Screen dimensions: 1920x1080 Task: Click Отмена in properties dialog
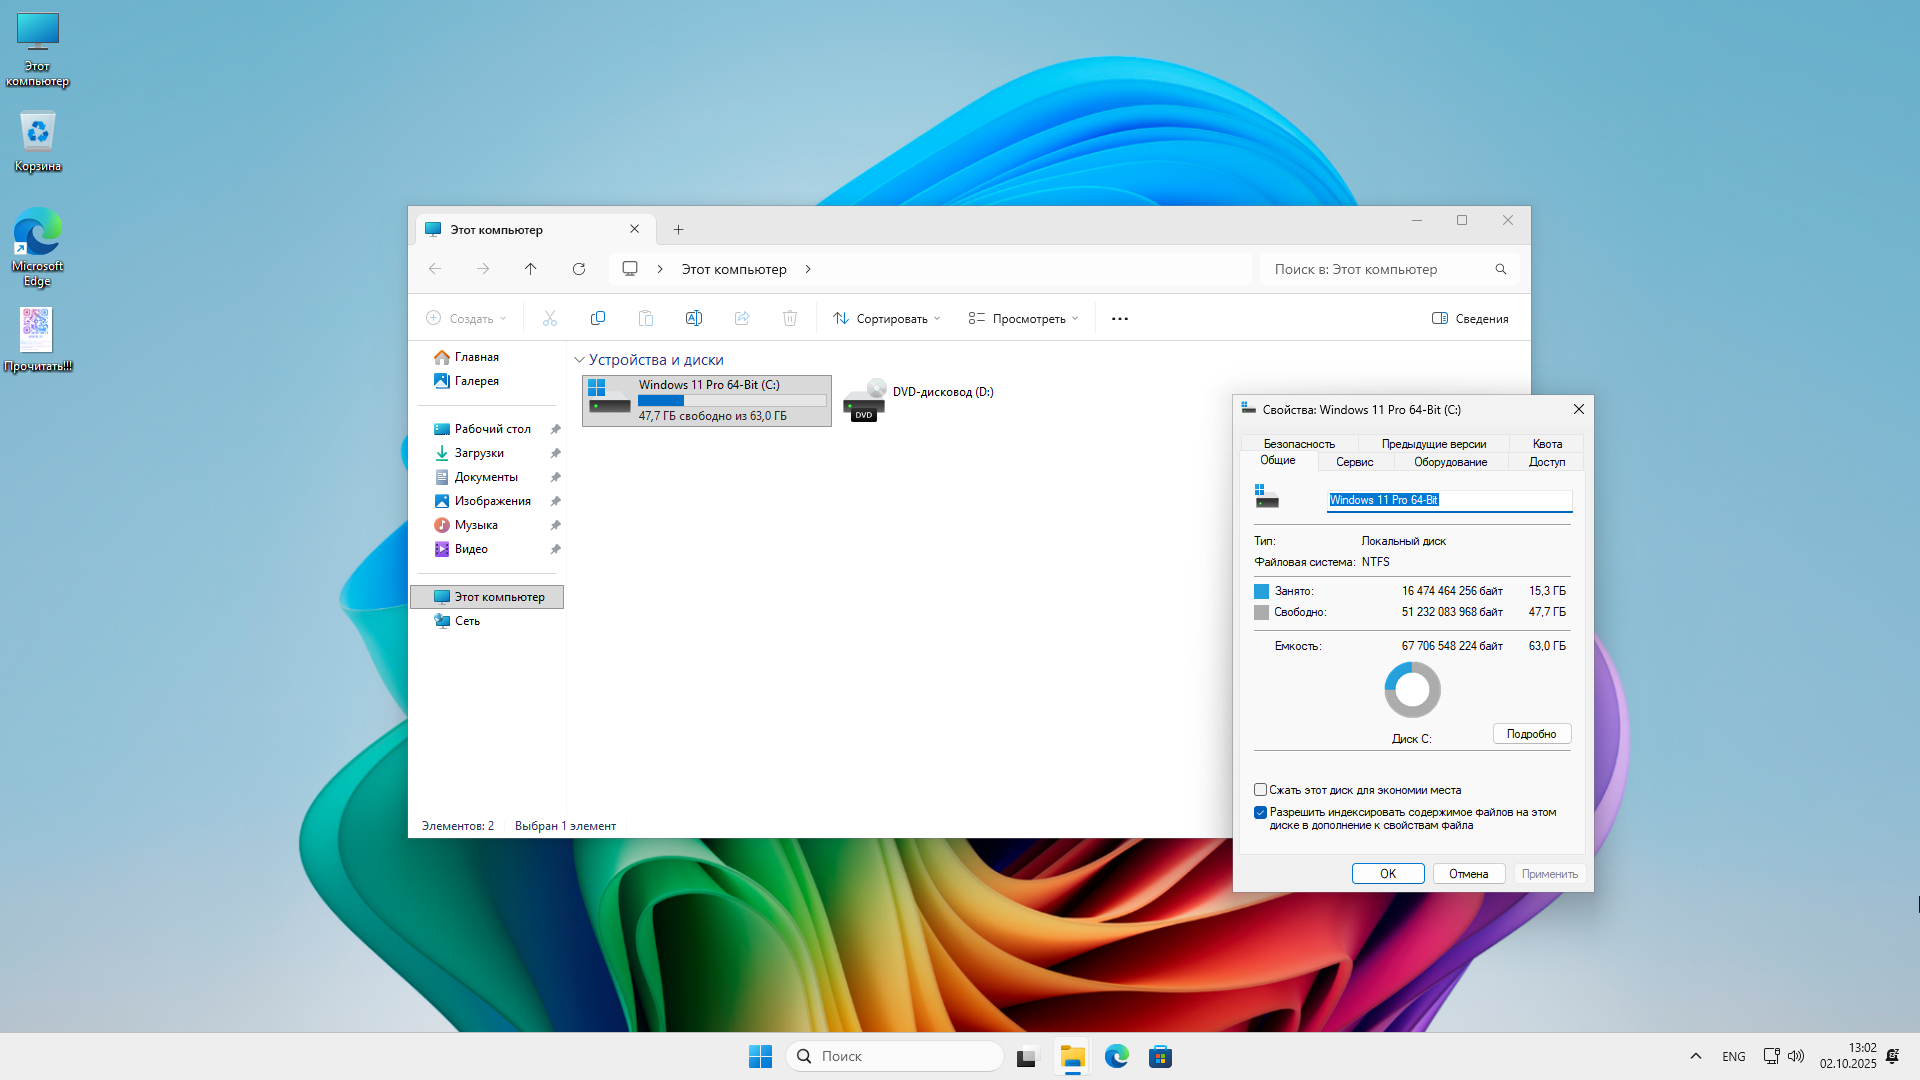(1468, 874)
